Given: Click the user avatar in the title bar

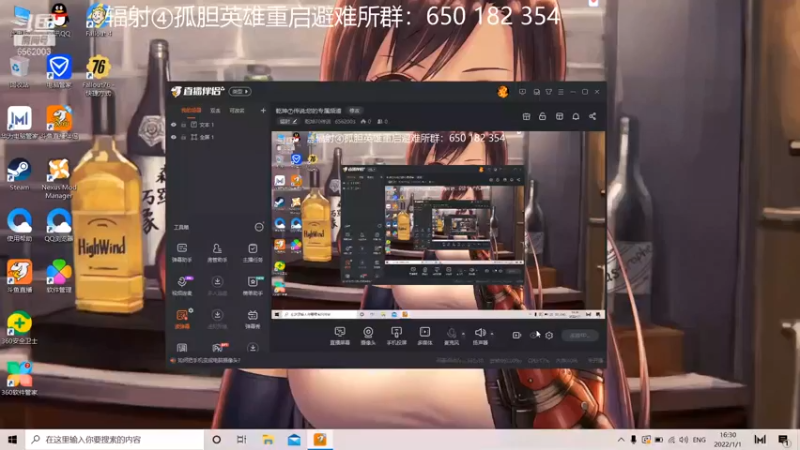Looking at the screenshot, I should (x=503, y=91).
